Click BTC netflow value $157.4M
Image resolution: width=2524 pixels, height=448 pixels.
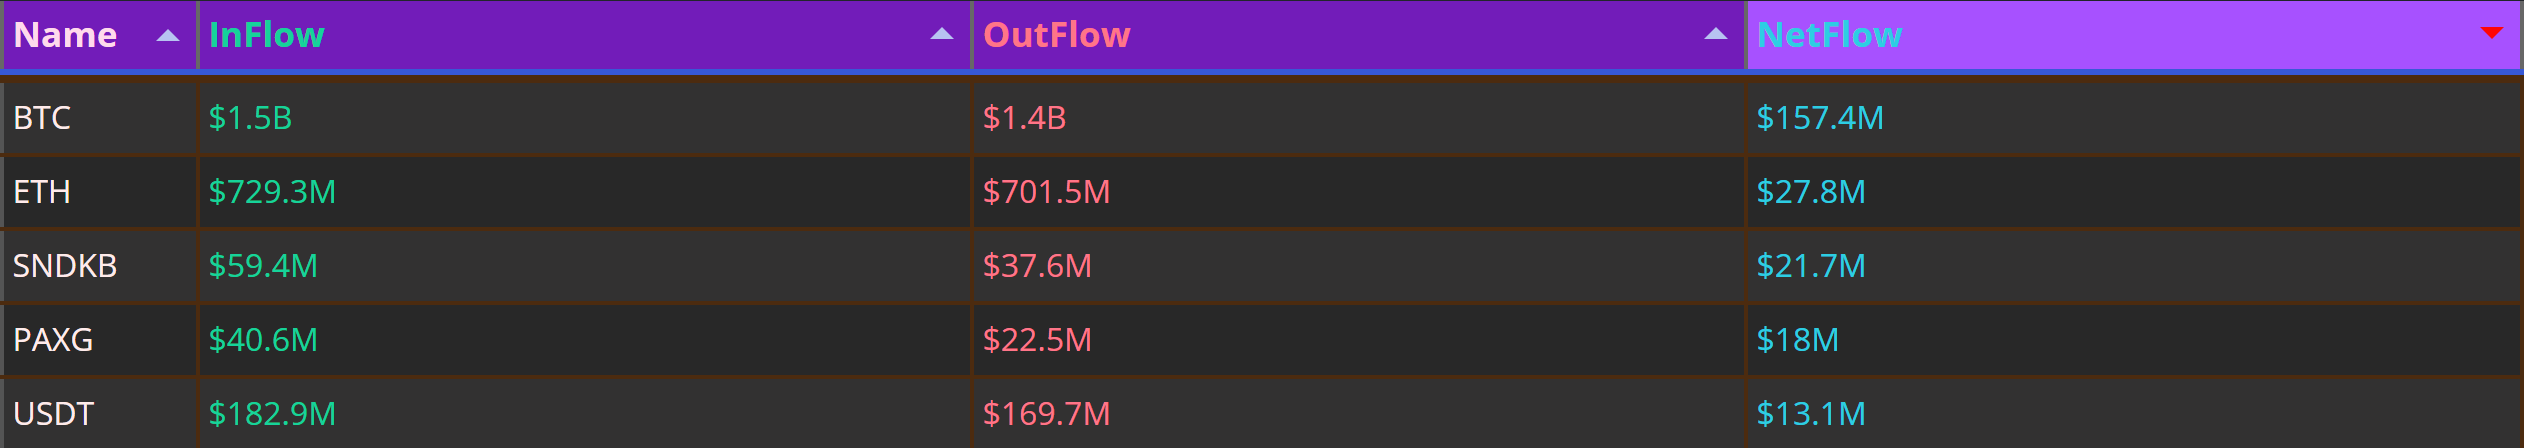pyautogui.click(x=1820, y=118)
